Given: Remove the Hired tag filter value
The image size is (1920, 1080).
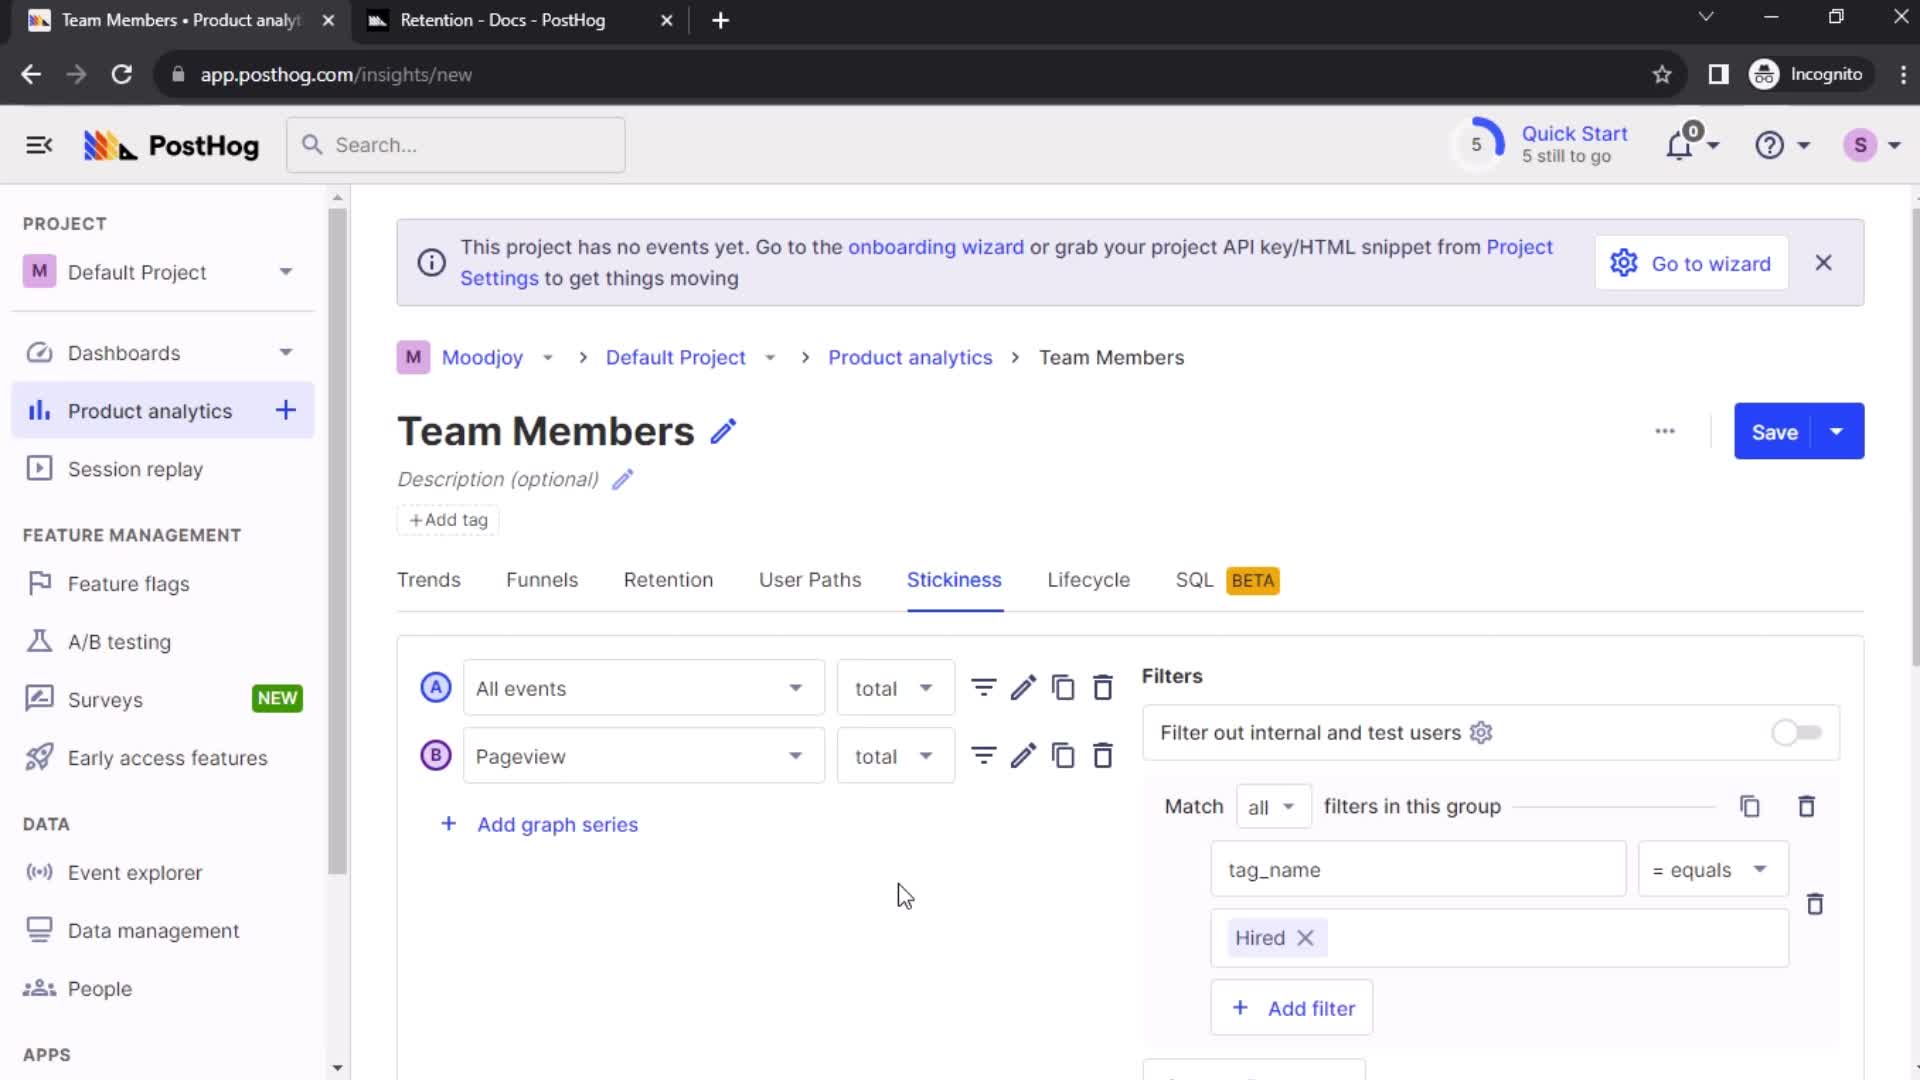Looking at the screenshot, I should click(1305, 938).
